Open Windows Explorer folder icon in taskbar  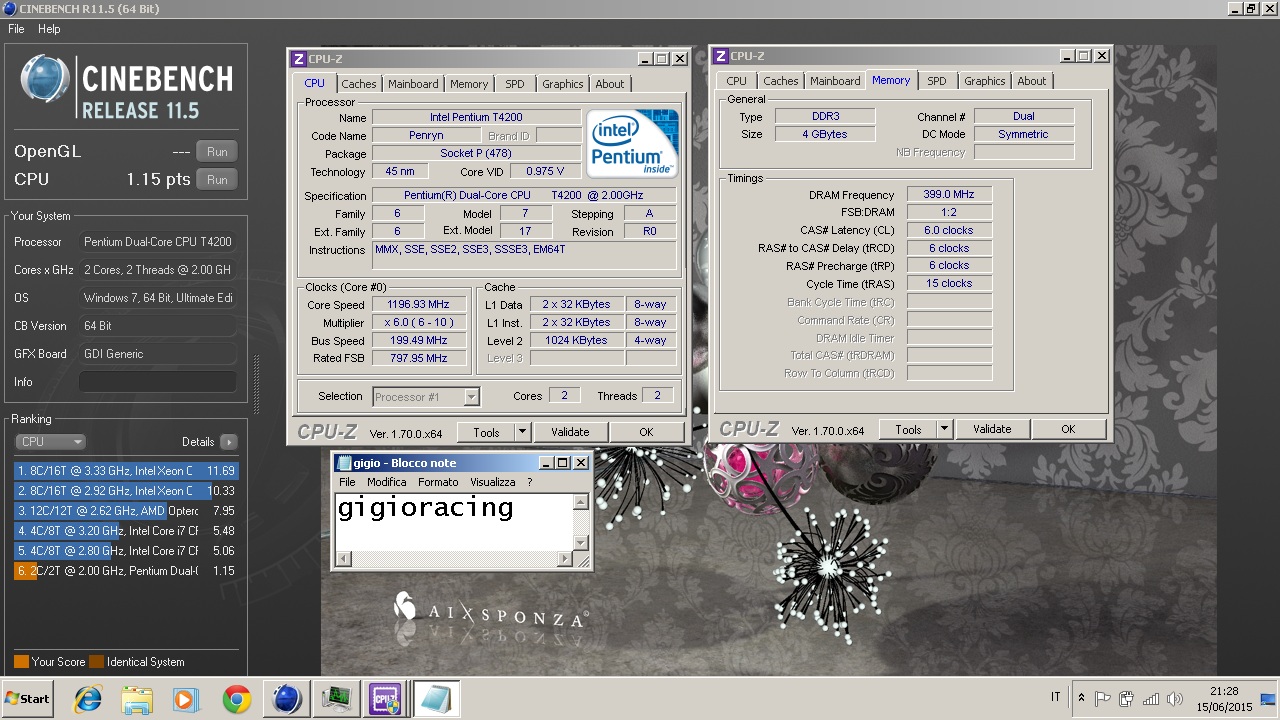pos(137,699)
